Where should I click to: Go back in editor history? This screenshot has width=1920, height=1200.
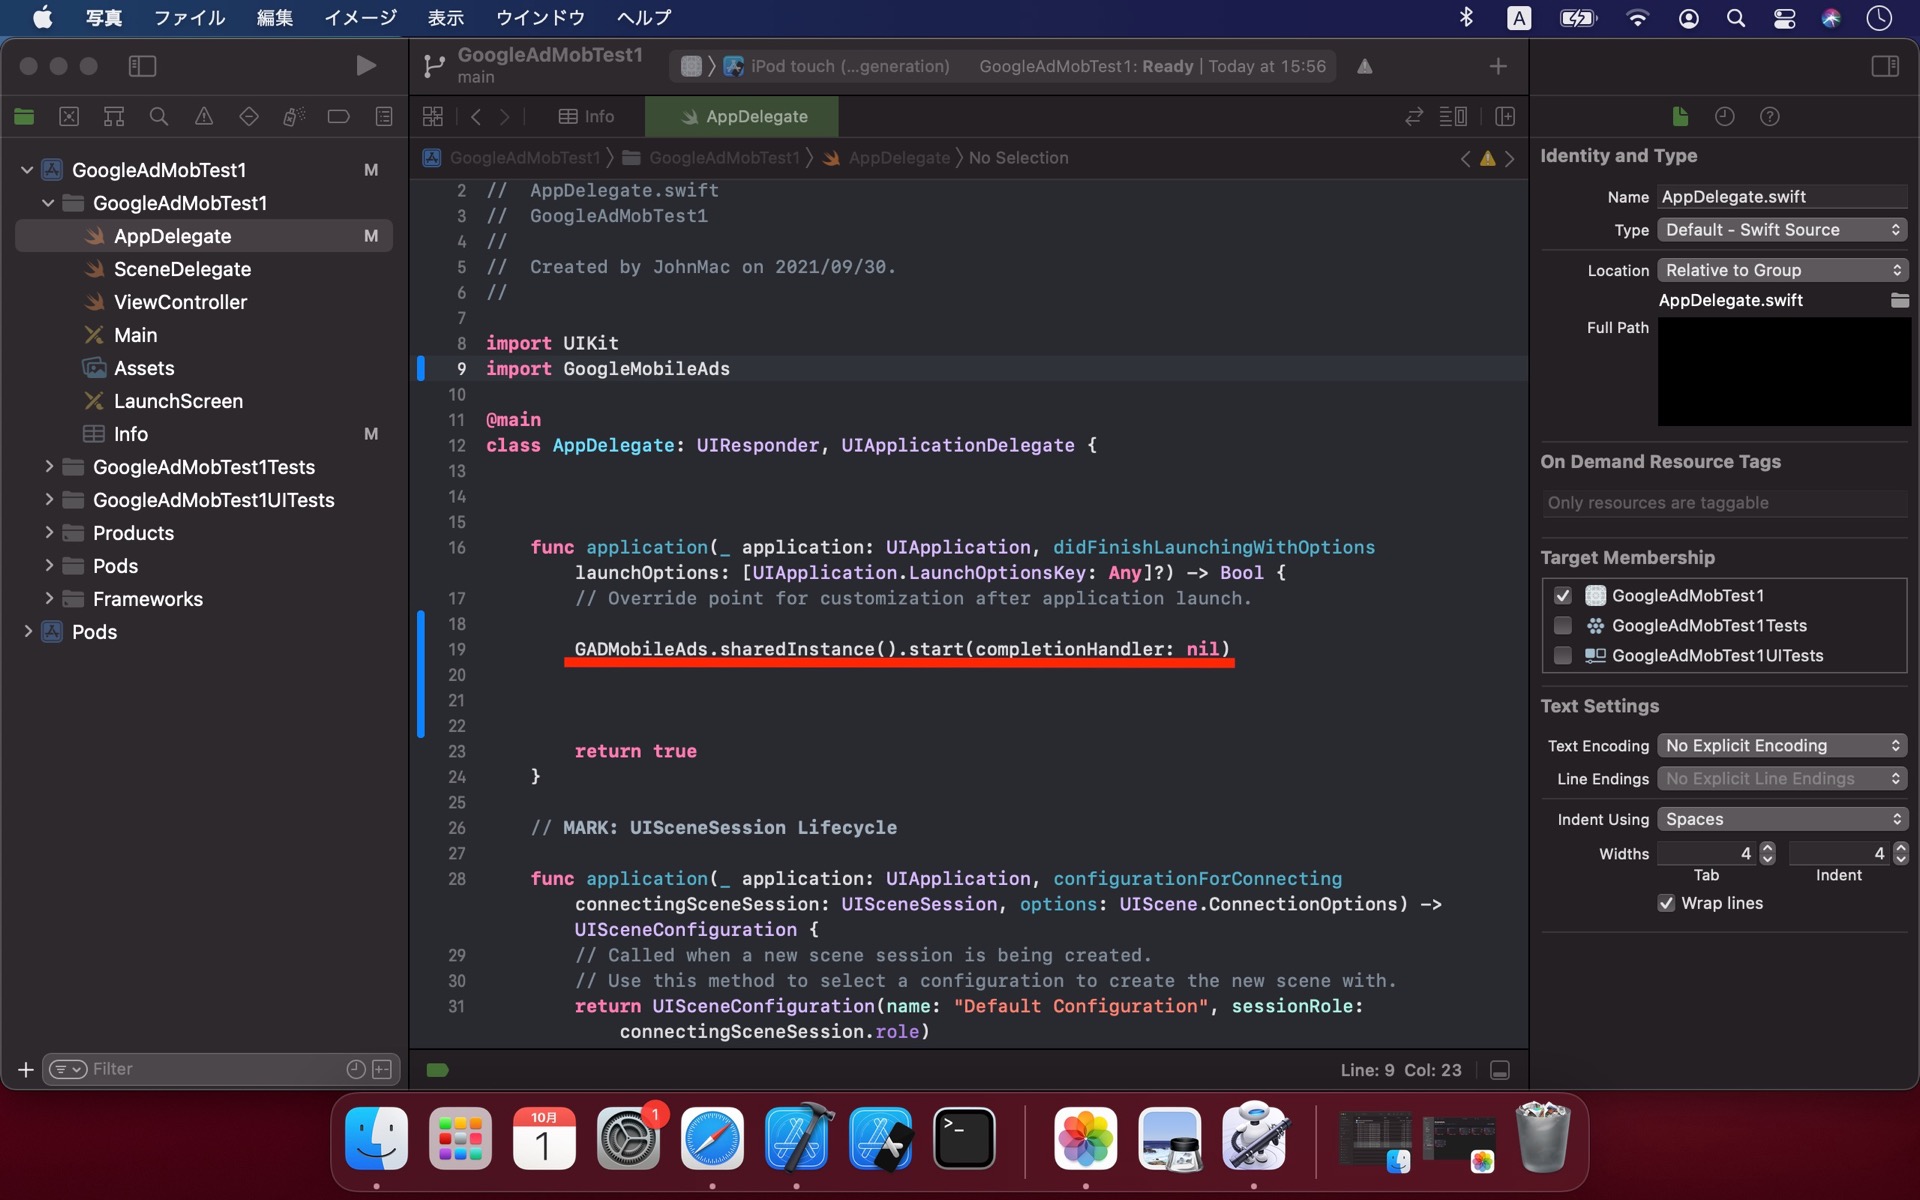(476, 116)
